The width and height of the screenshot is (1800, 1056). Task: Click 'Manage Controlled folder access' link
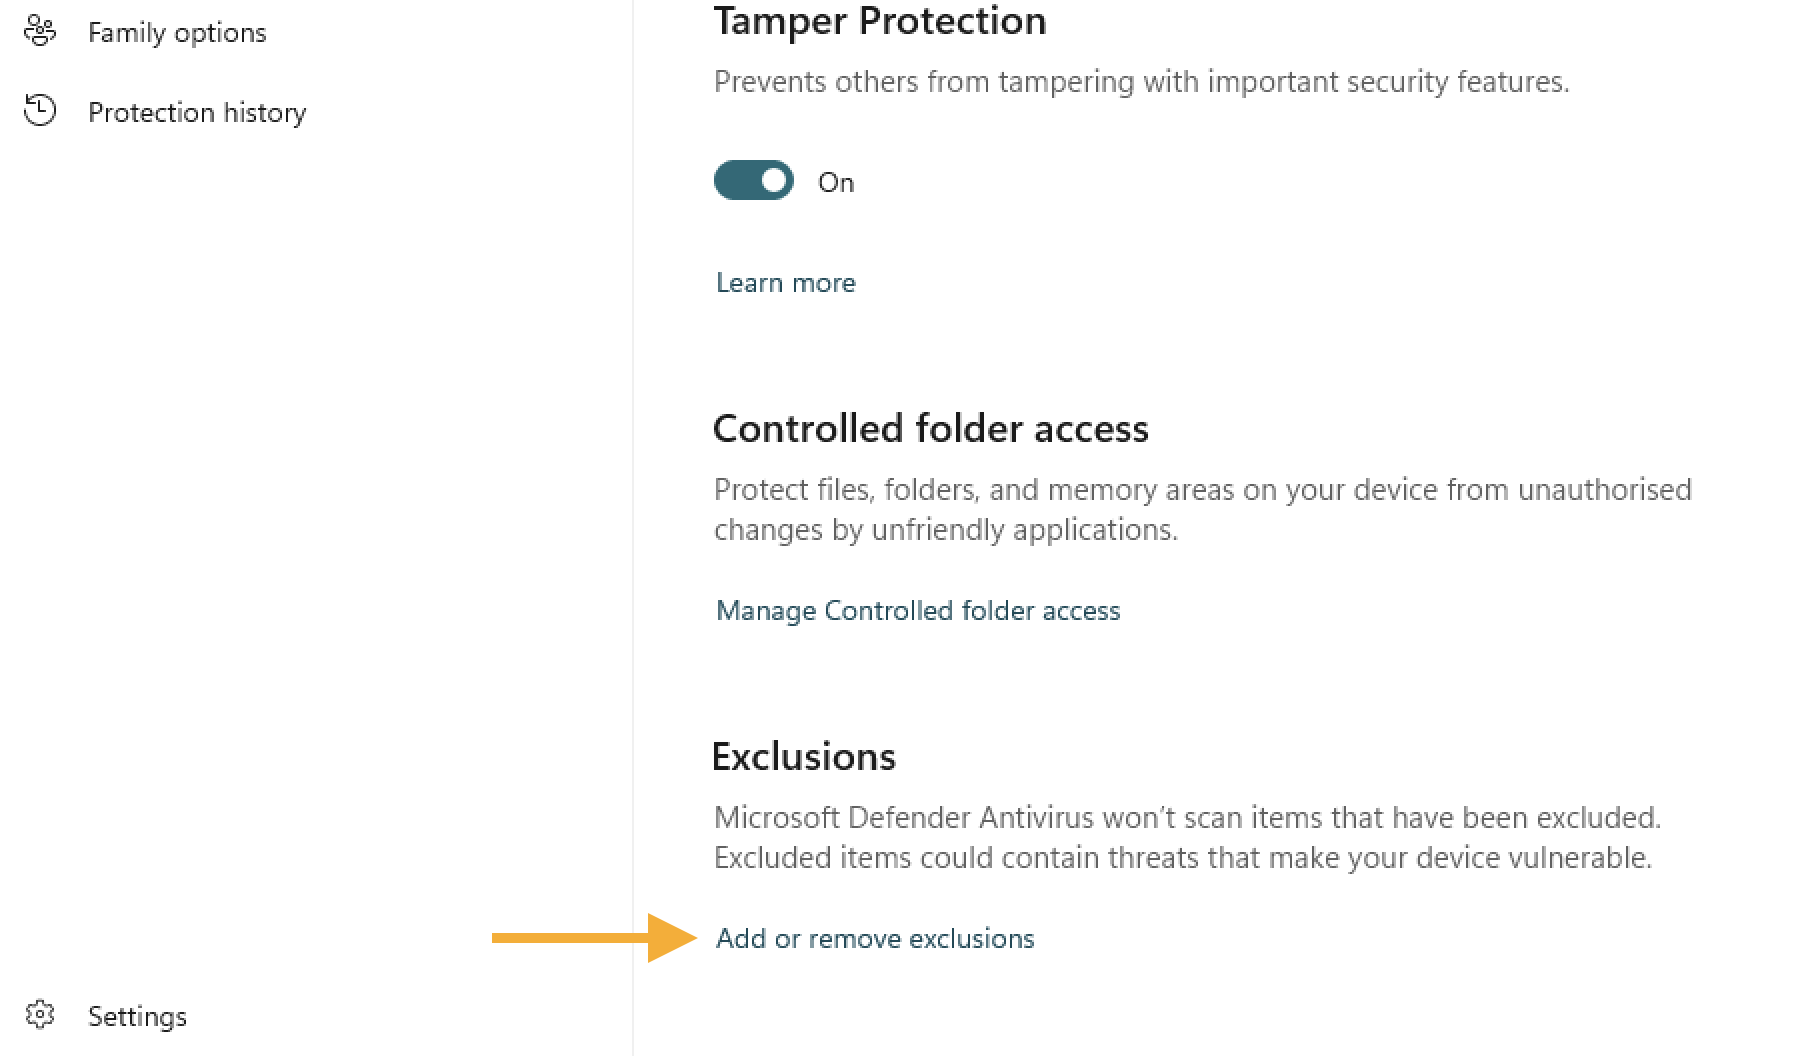918,611
